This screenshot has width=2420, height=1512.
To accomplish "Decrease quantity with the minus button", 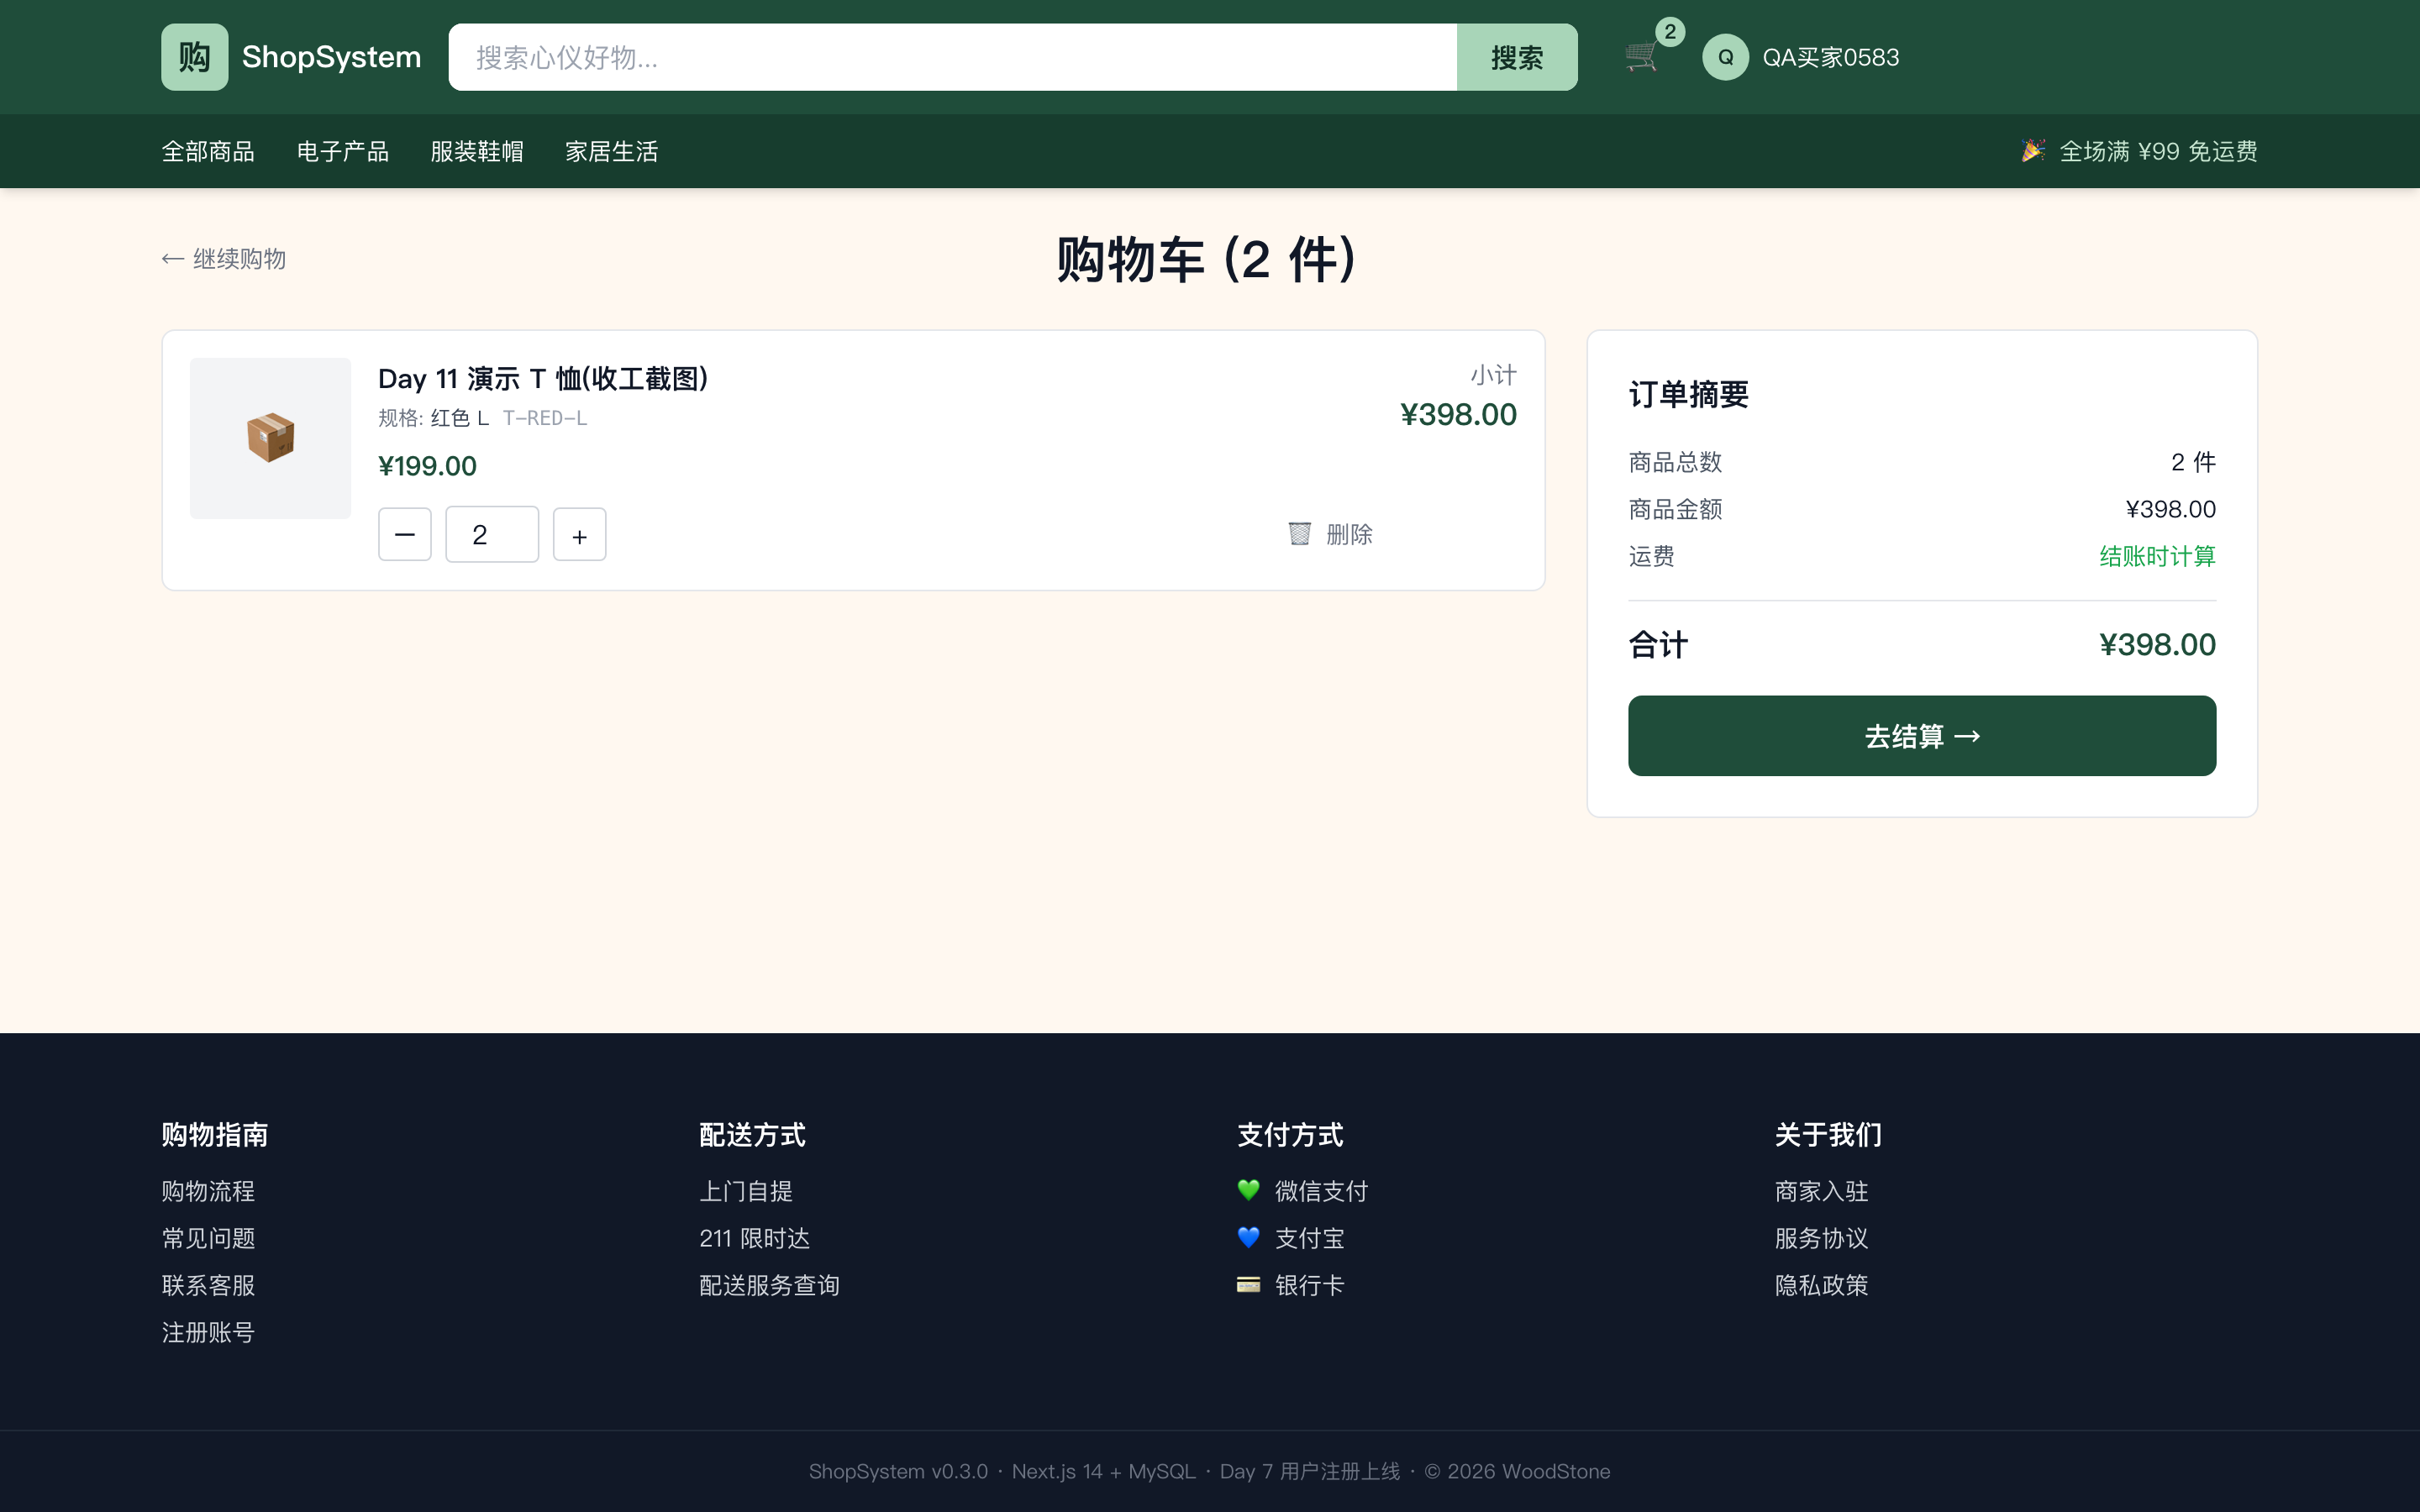I will [405, 534].
